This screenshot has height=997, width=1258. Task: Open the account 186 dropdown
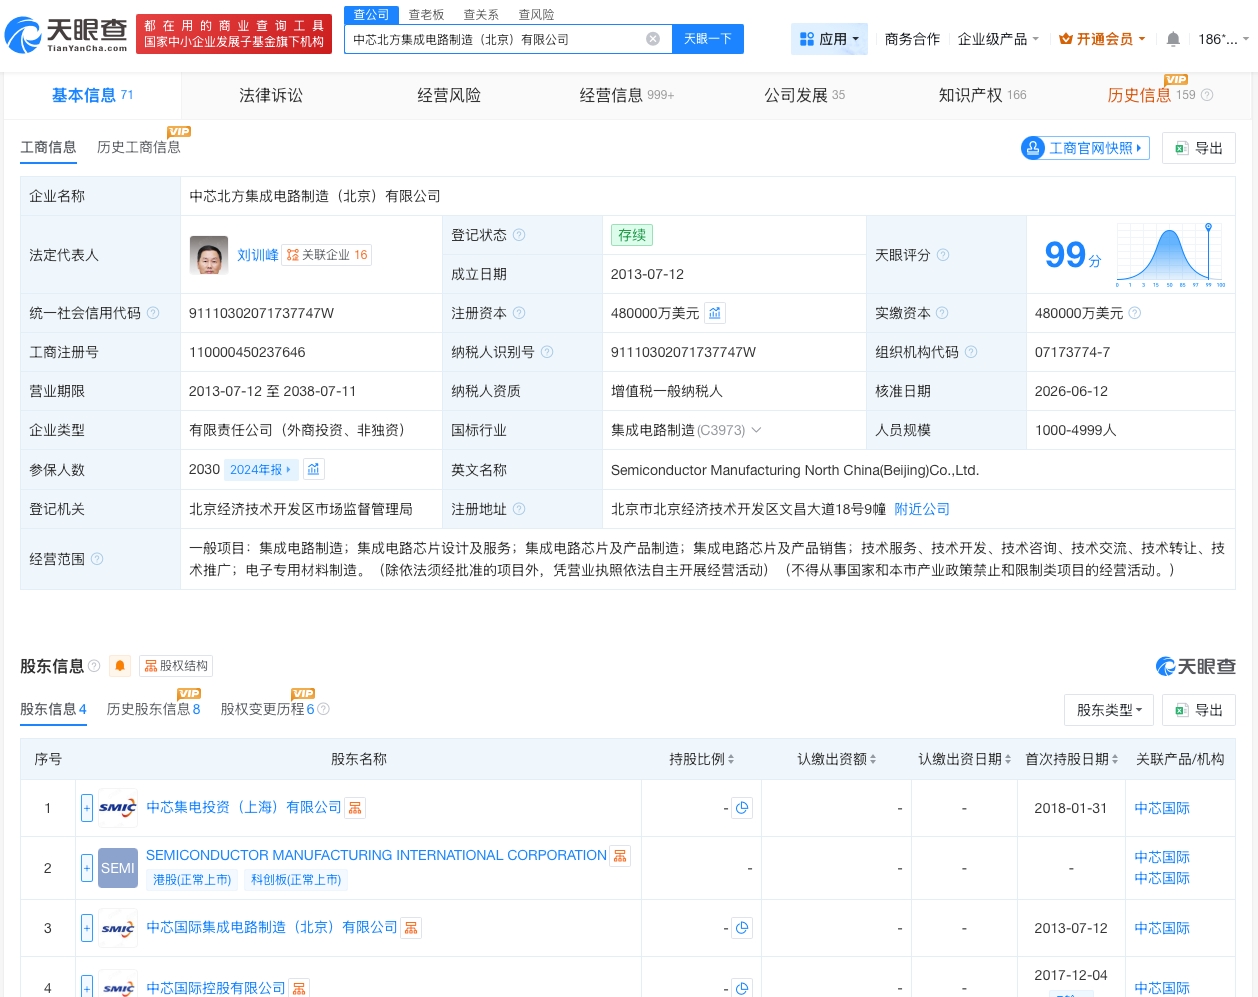point(1223,39)
